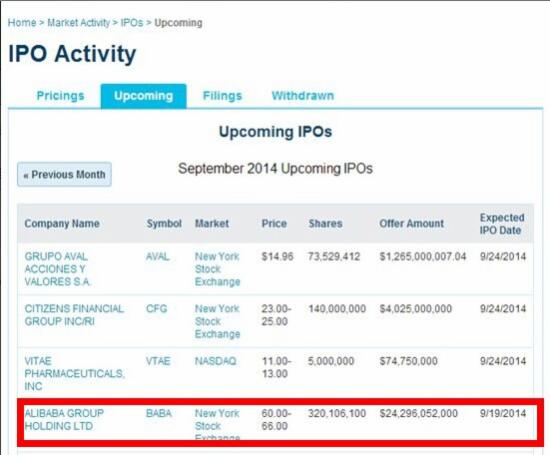
Task: Select the 140,000,000 shares value
Action: (x=337, y=309)
